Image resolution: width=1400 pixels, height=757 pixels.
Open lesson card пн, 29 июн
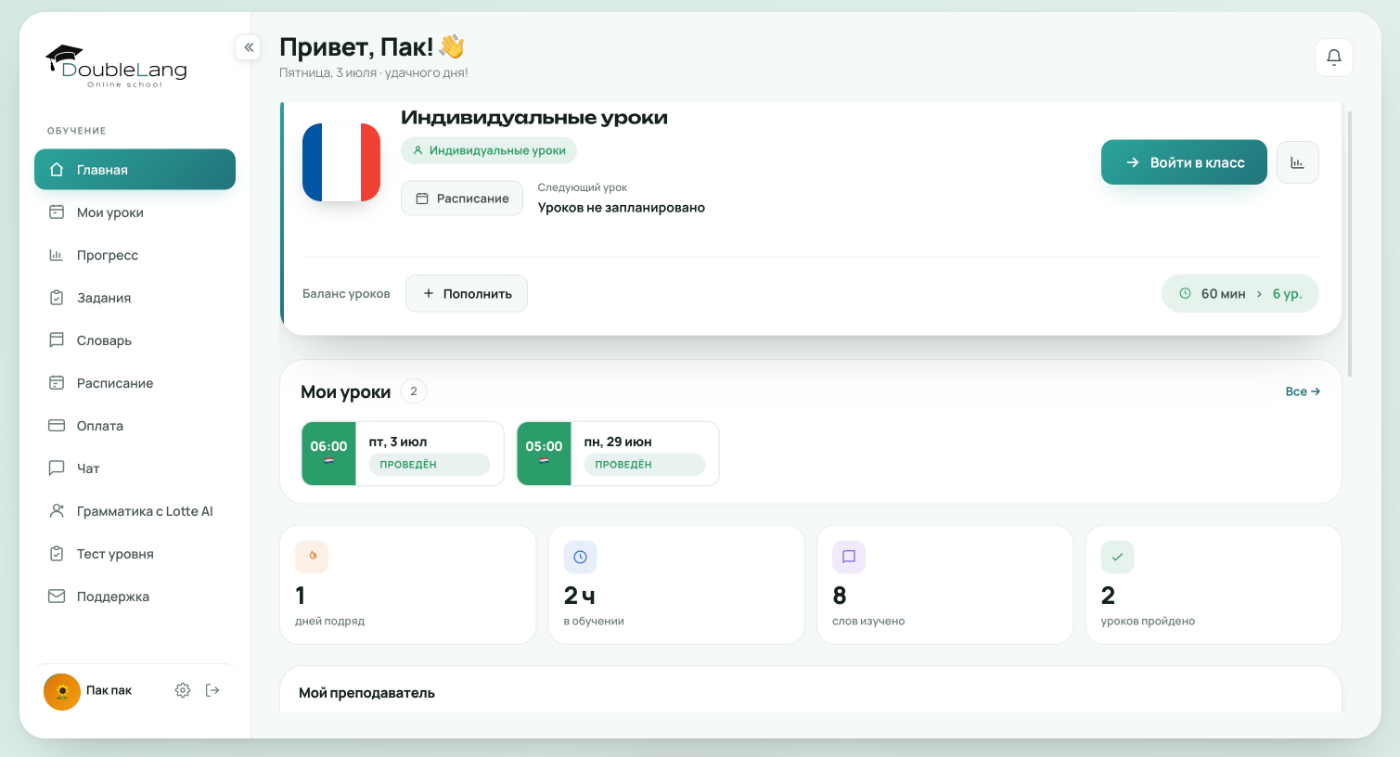[618, 454]
